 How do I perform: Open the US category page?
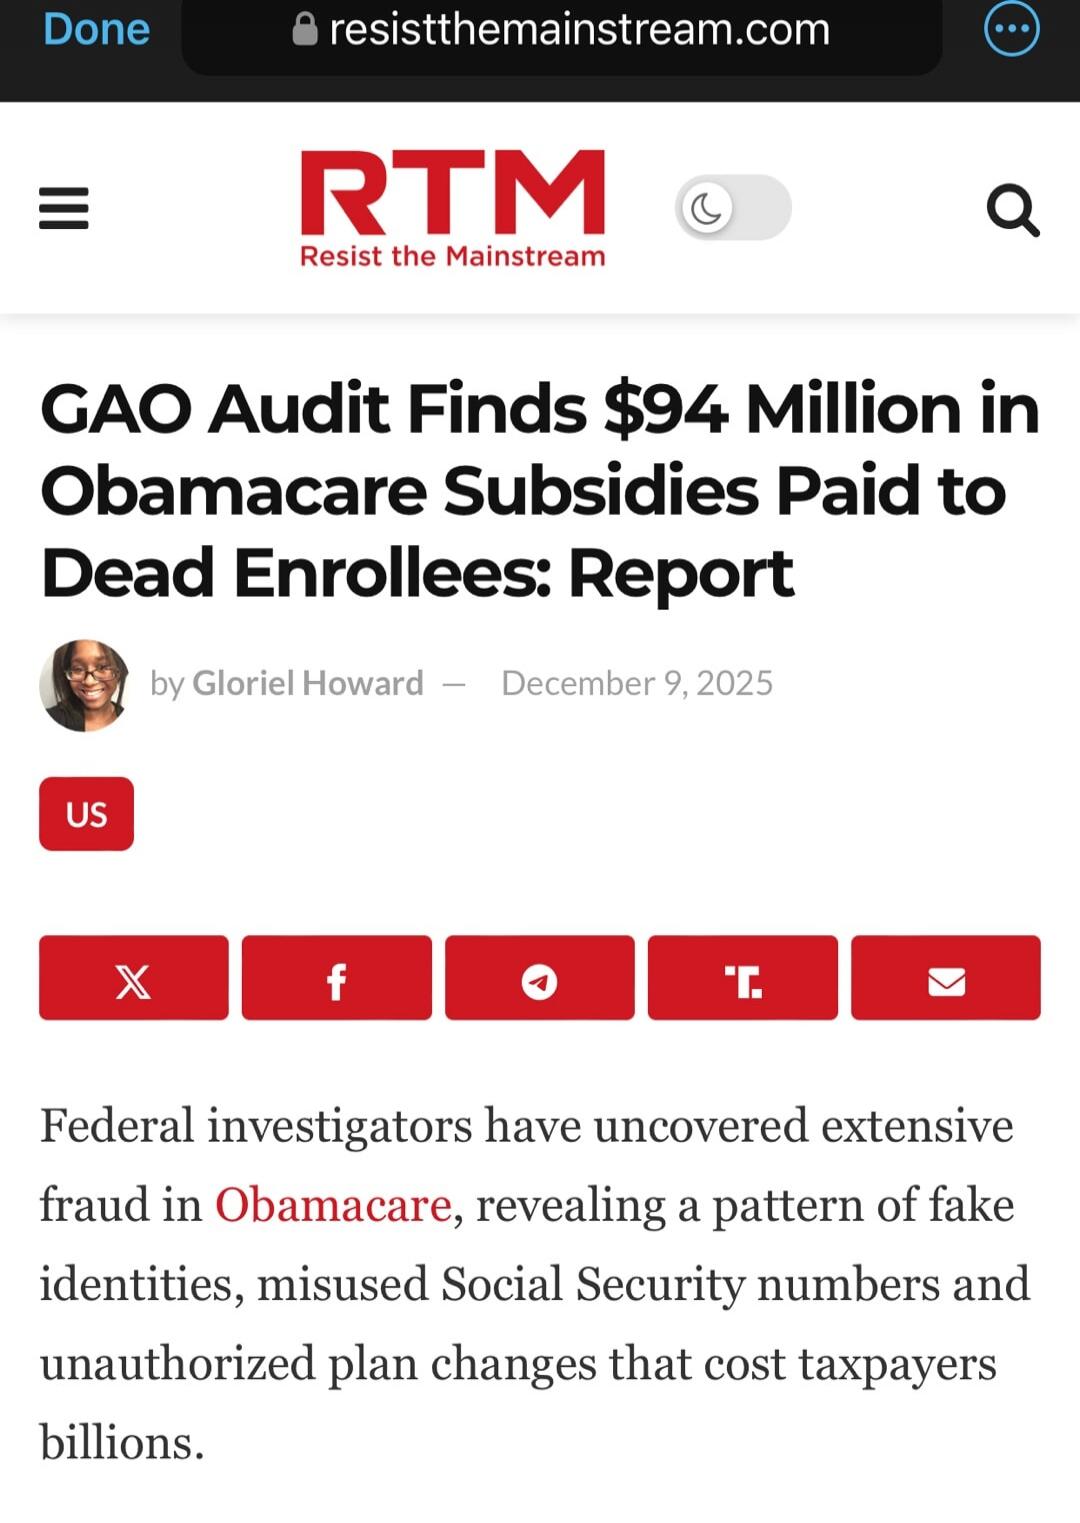pos(86,813)
